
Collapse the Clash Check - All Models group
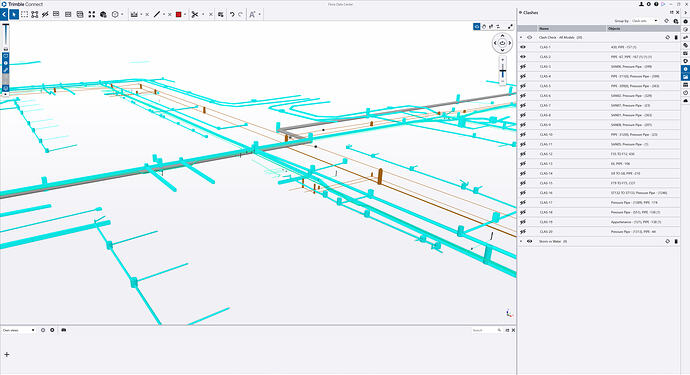coord(521,37)
